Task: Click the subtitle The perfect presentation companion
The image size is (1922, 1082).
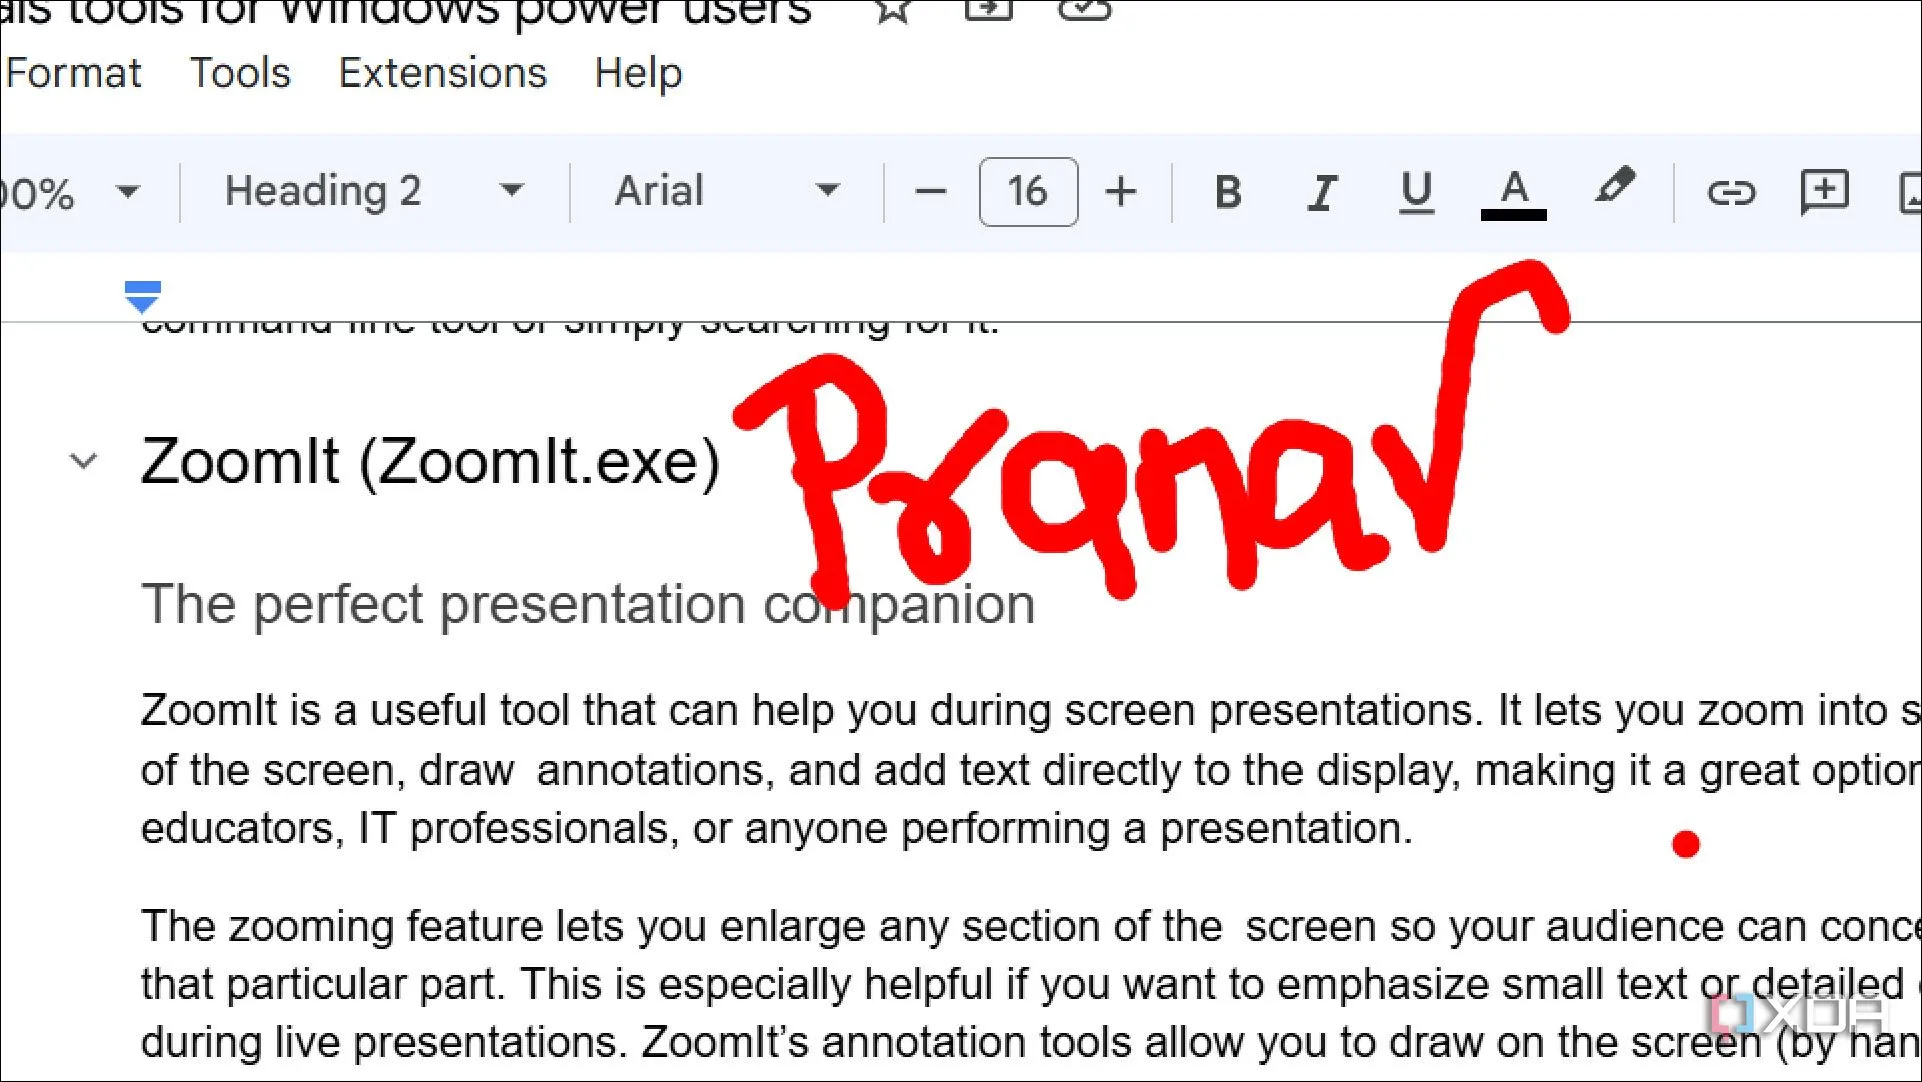Action: point(588,604)
